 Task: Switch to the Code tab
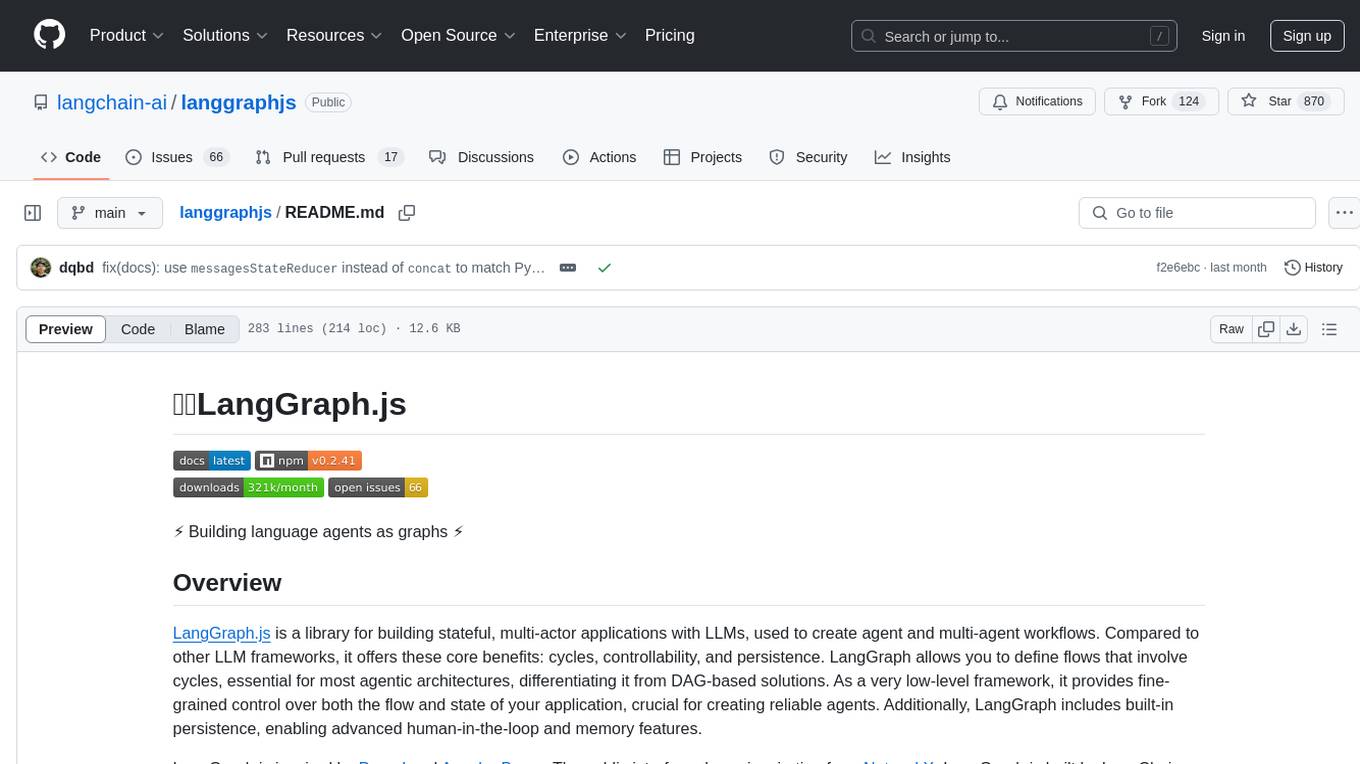[x=71, y=157]
